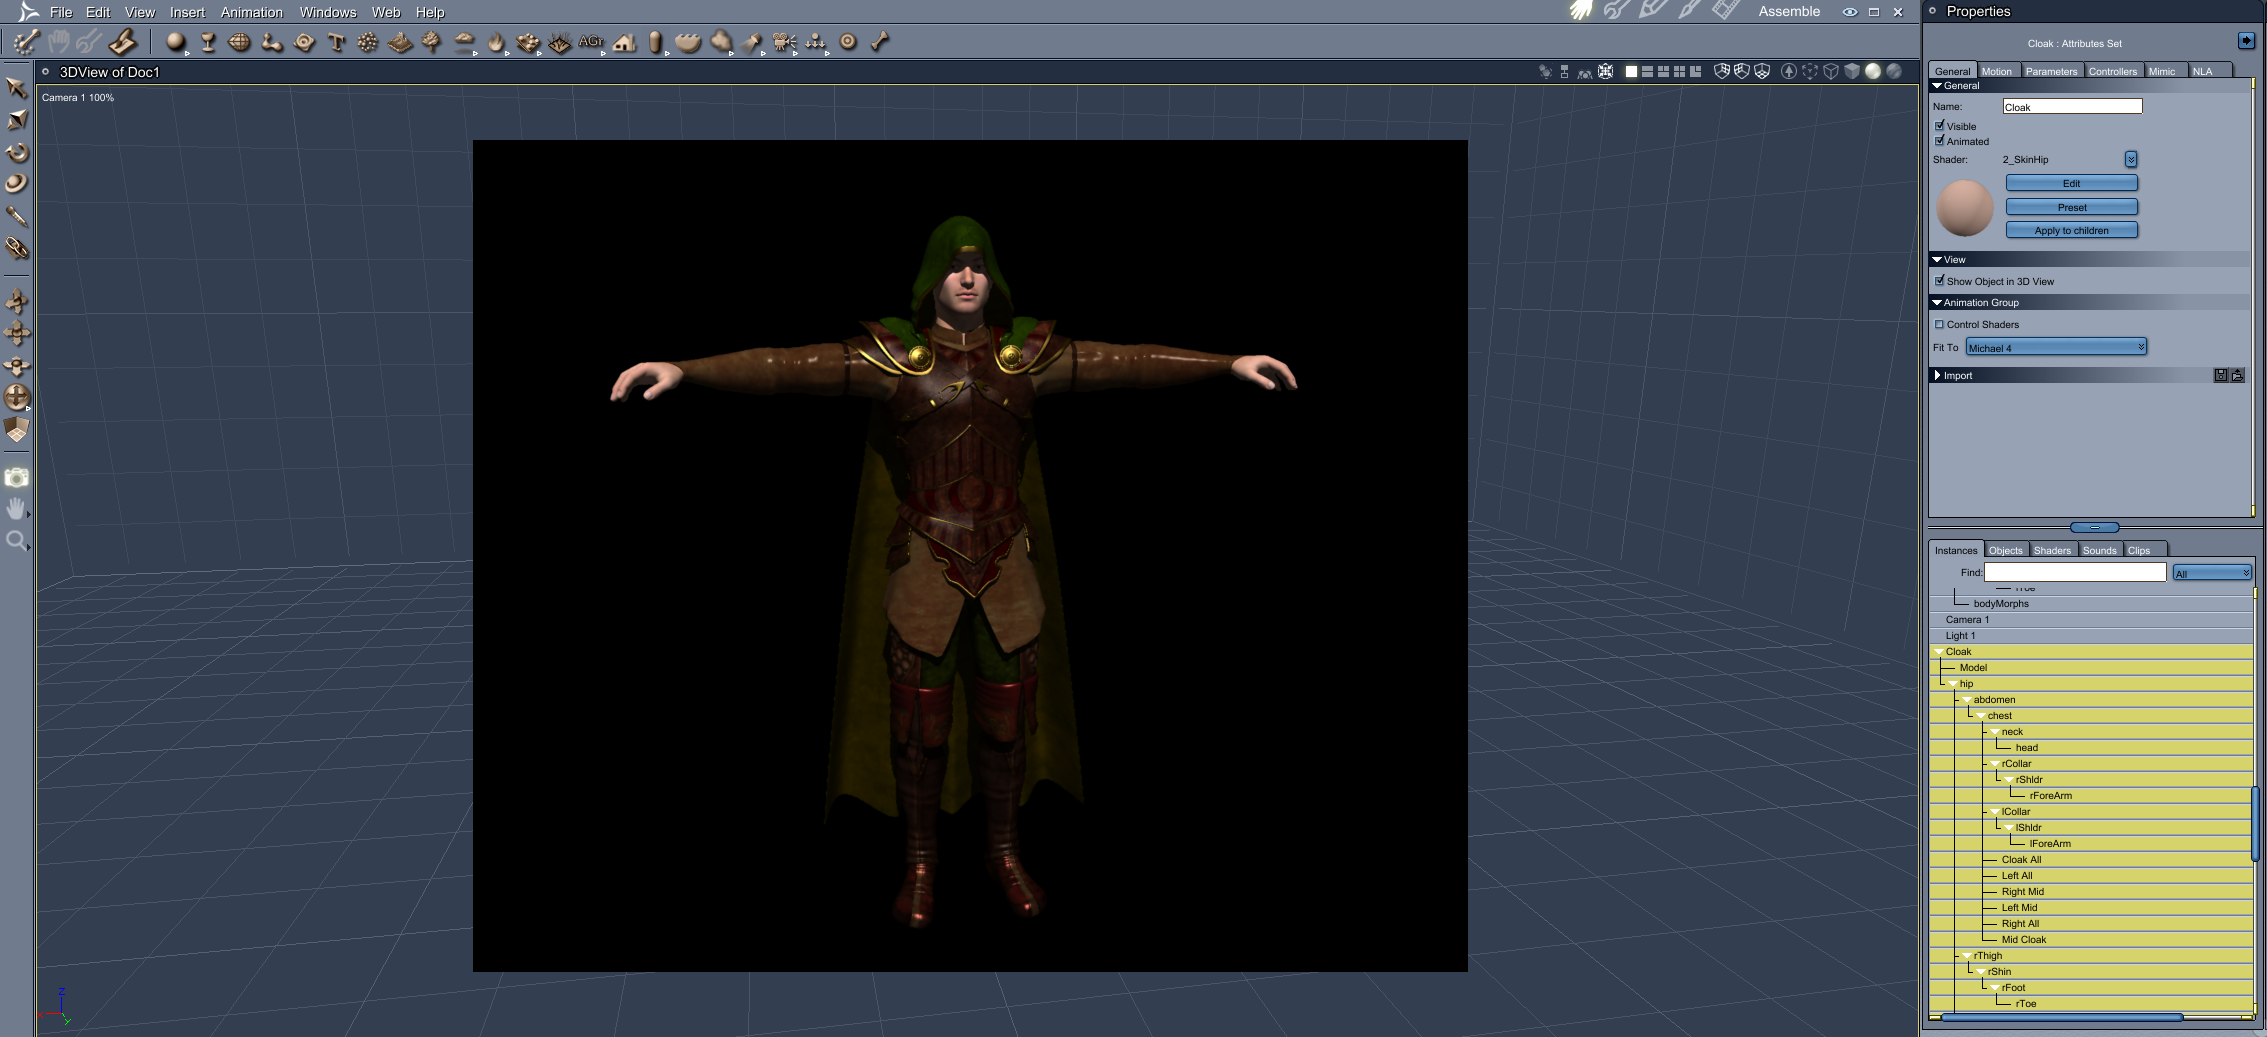Open the Texture room brush icon
Screen dimensions: 2267x1037
click(1688, 11)
